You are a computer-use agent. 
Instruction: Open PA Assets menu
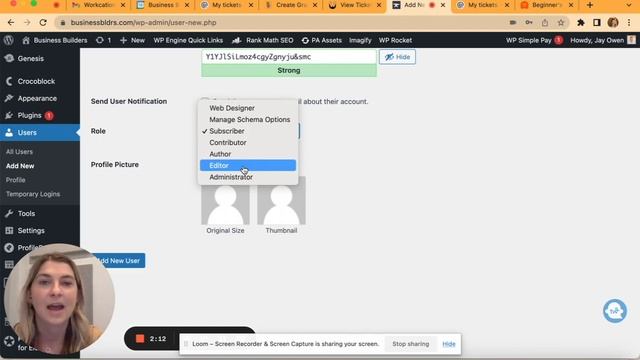(x=322, y=40)
